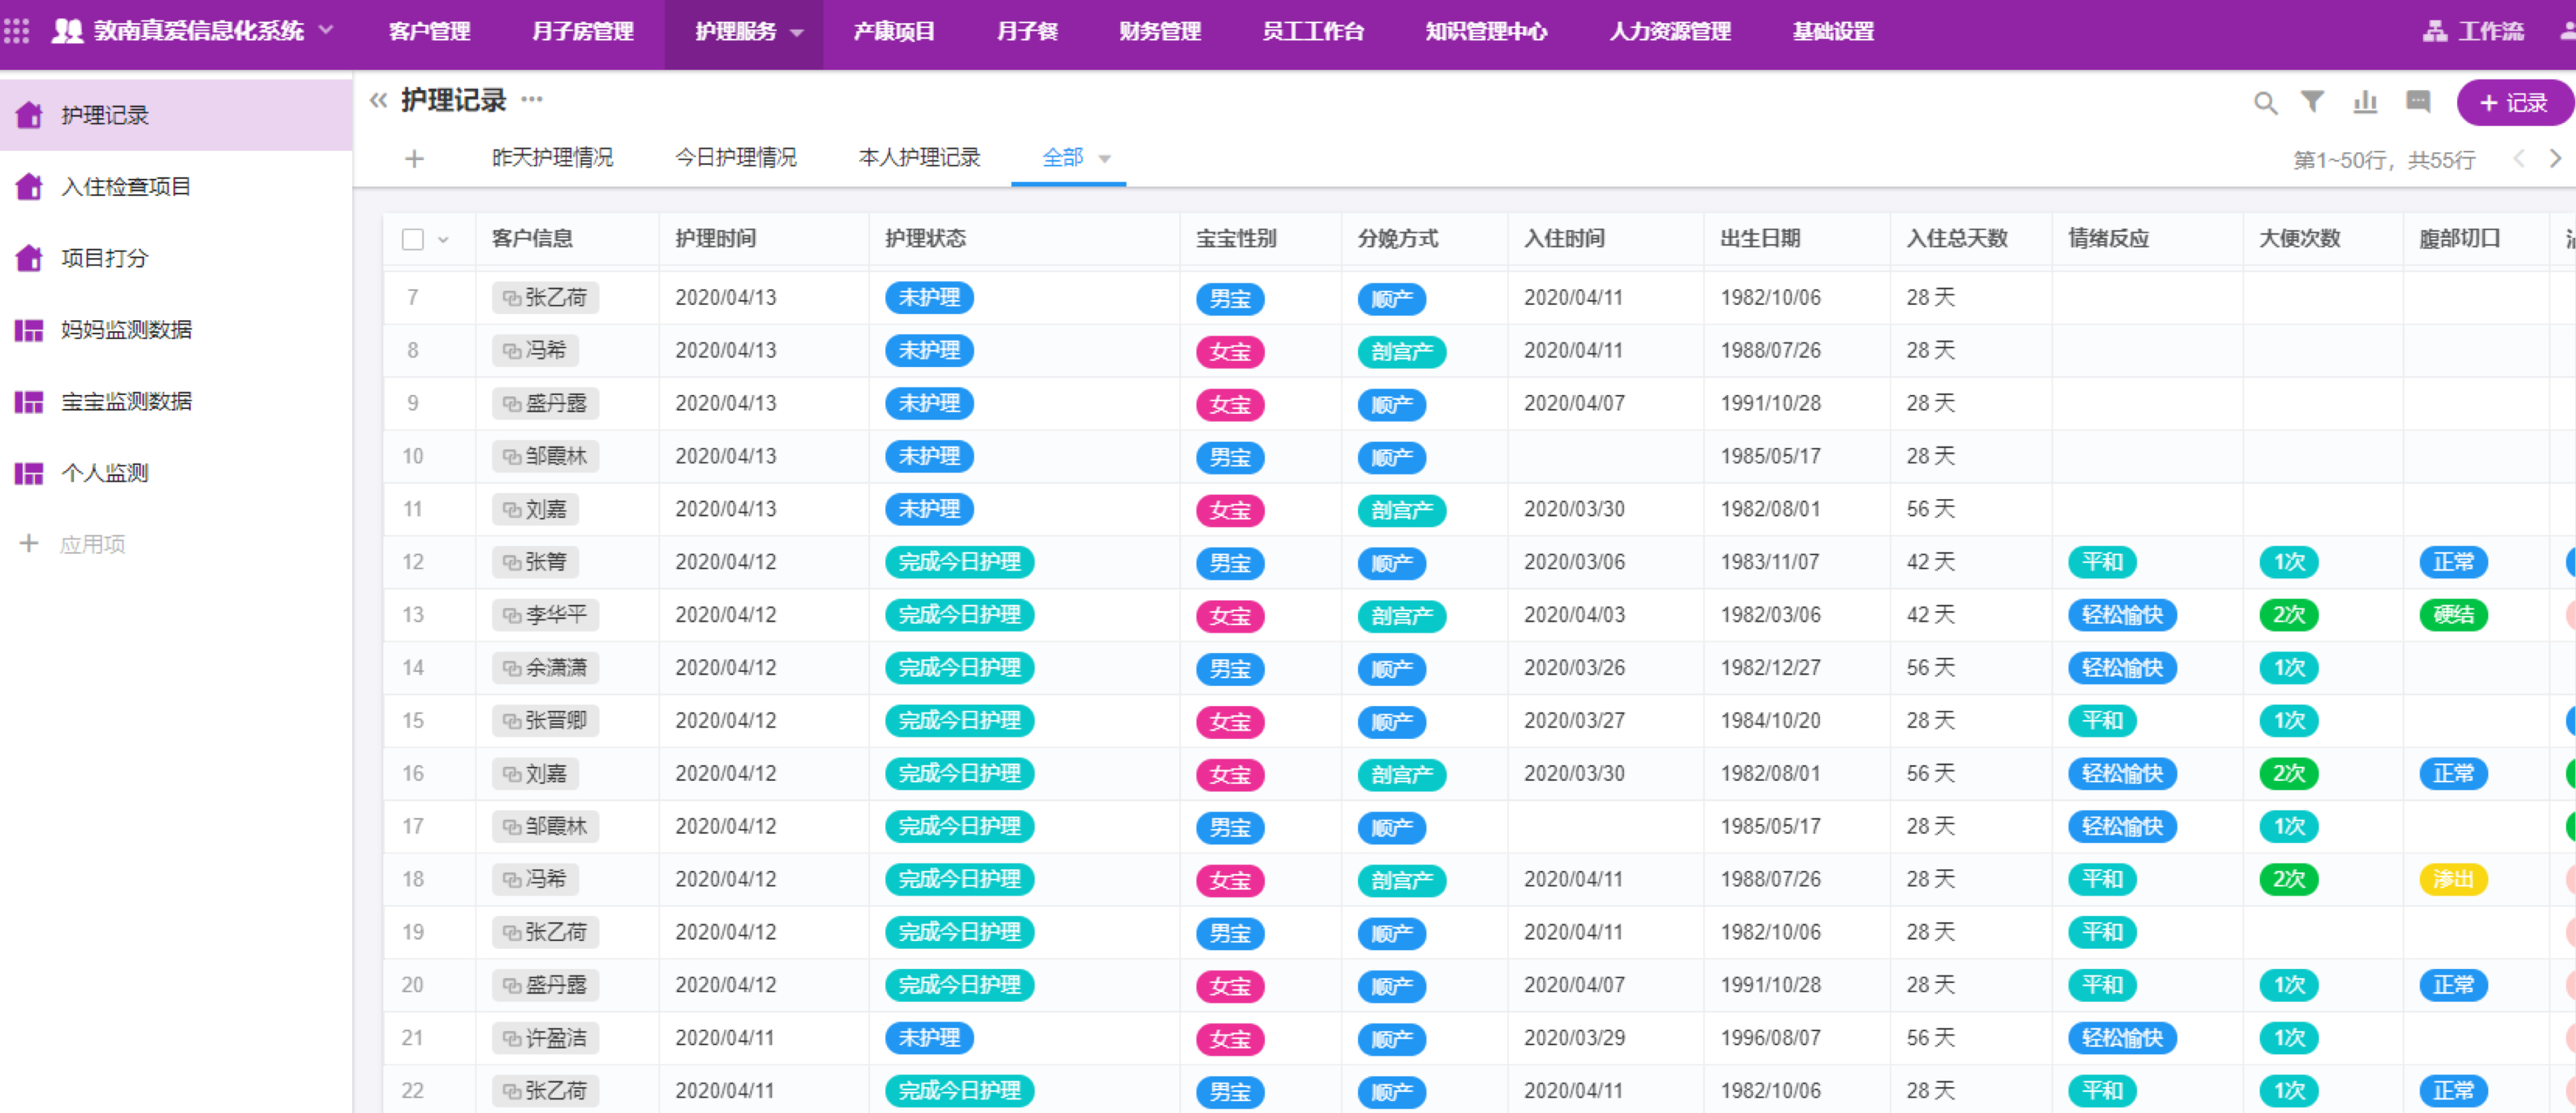Open the 财务管理 menu
The height and width of the screenshot is (1113, 2576).
click(x=1160, y=31)
